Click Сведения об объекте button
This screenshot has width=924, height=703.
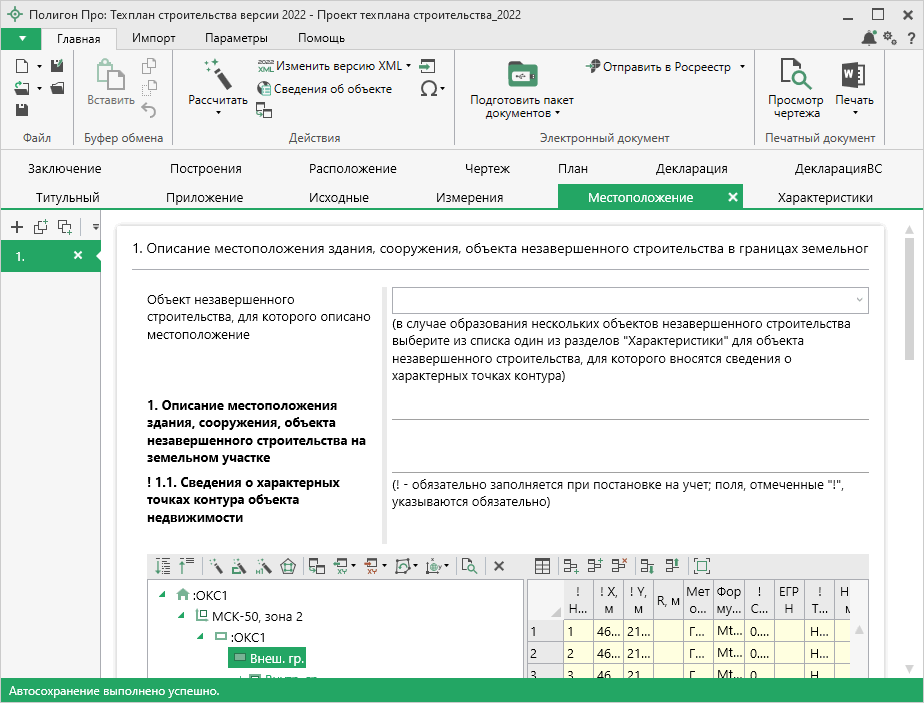(x=324, y=89)
